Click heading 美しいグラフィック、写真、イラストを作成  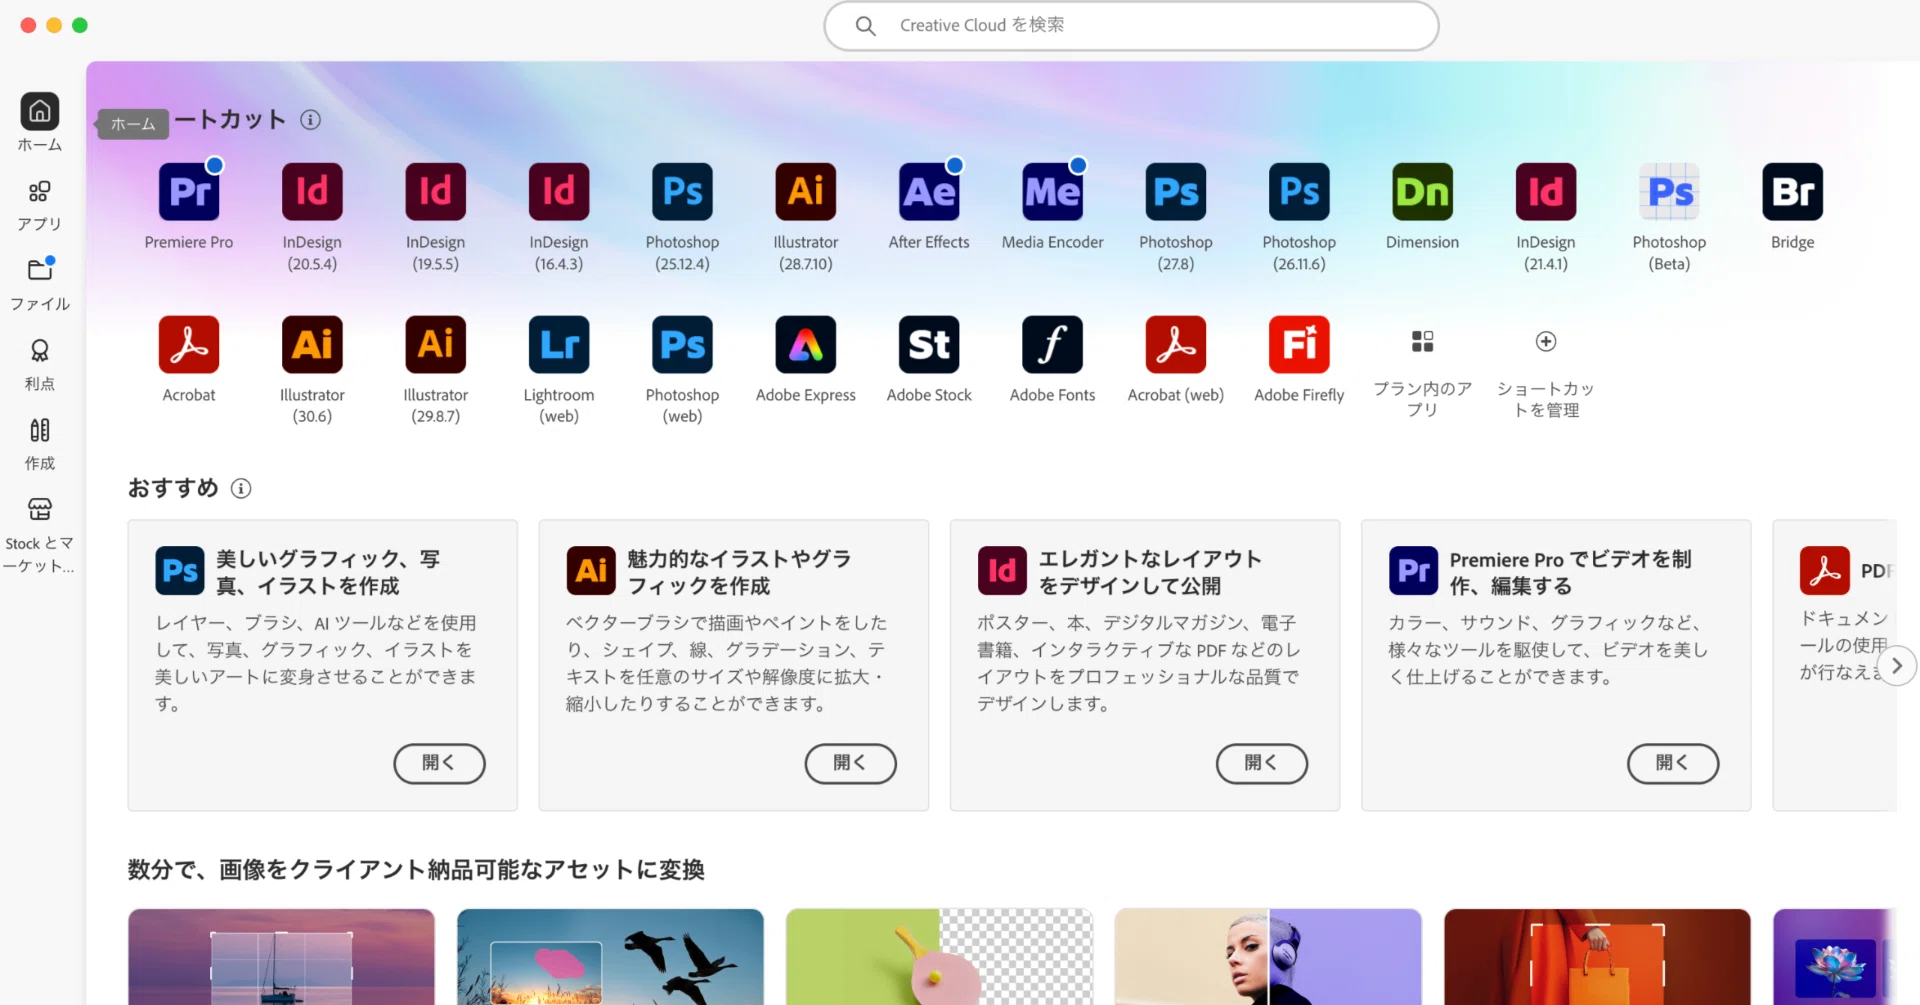click(328, 572)
